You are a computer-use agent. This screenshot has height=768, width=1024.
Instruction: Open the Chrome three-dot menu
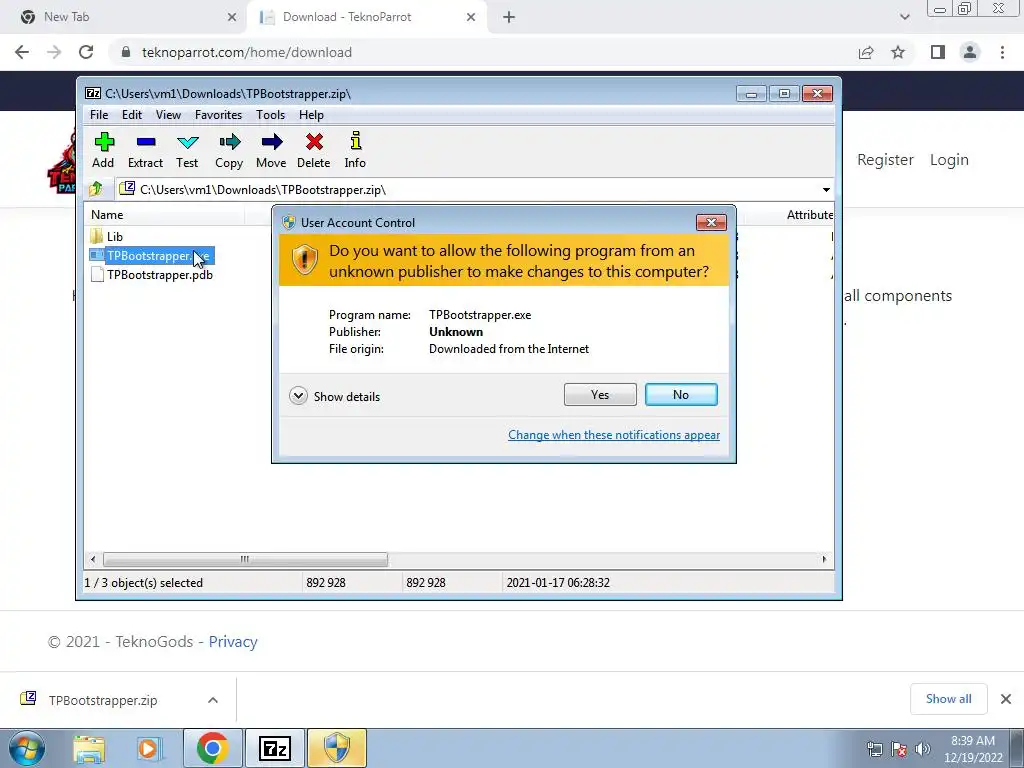click(x=1002, y=52)
